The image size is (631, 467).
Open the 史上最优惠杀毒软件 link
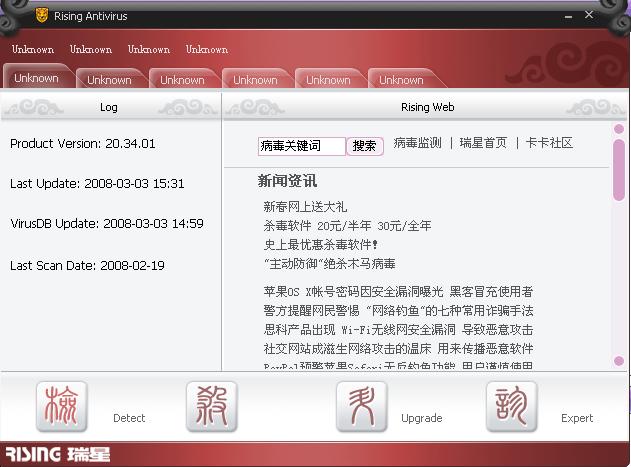click(x=320, y=244)
